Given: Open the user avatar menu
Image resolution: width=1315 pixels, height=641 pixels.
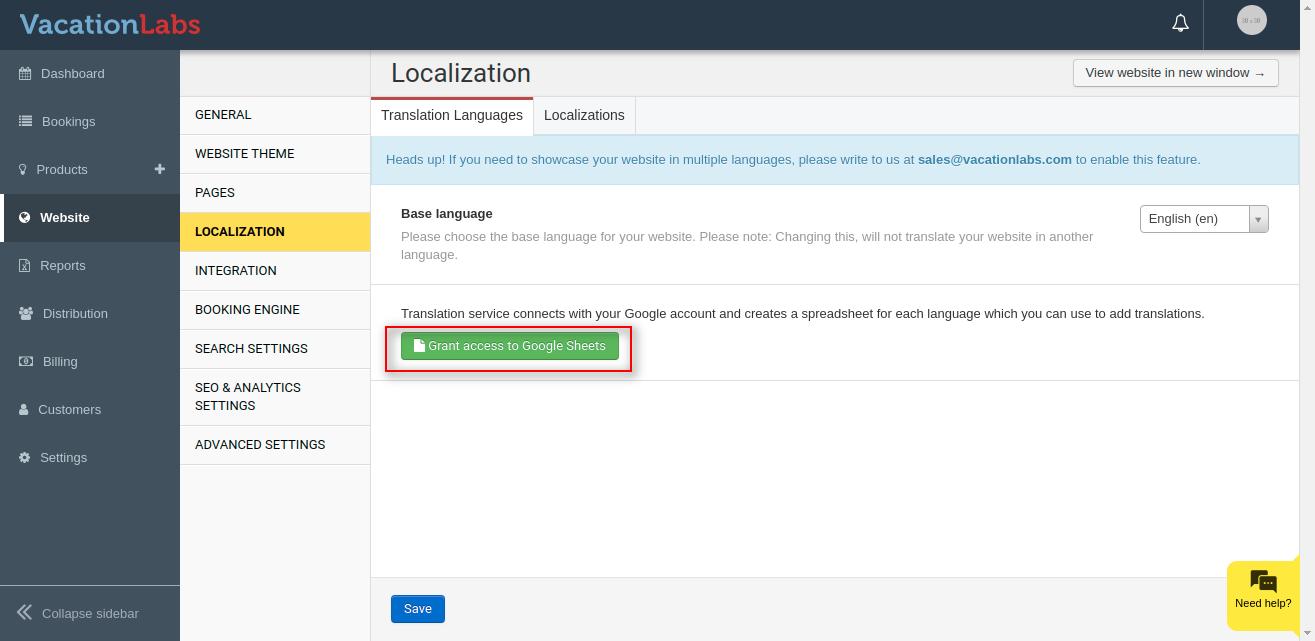Looking at the screenshot, I should pos(1251,21).
